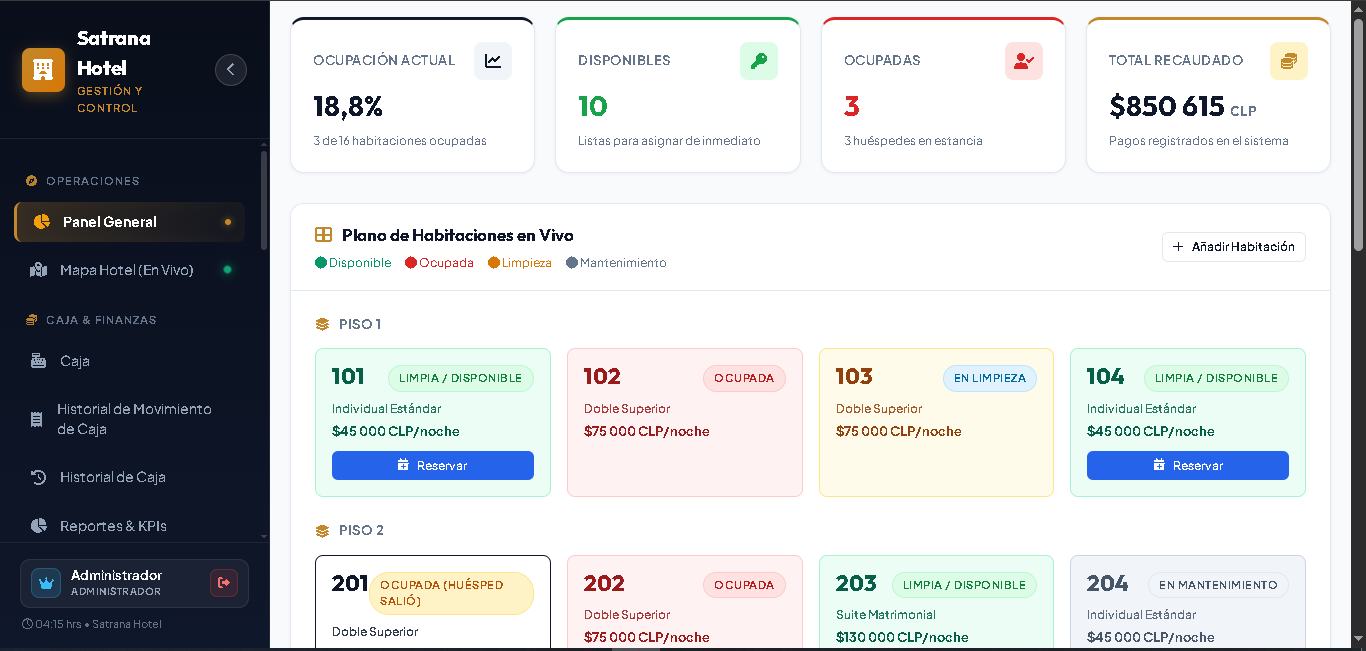Click the user-check icon in Ocupadas card
Screen dimensions: 1366x651
(x=1024, y=61)
